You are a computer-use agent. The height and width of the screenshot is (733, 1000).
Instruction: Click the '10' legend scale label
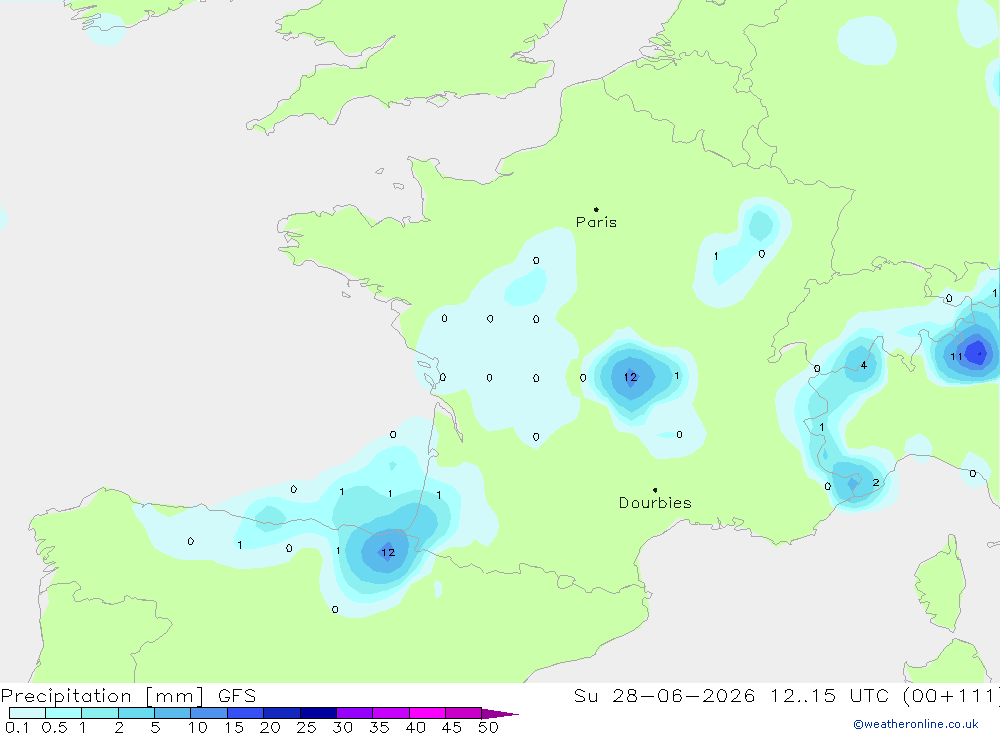(x=198, y=727)
